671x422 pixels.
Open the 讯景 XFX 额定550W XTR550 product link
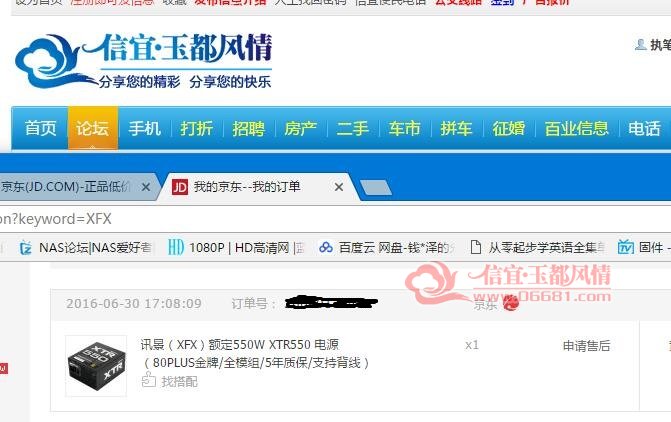coord(240,345)
